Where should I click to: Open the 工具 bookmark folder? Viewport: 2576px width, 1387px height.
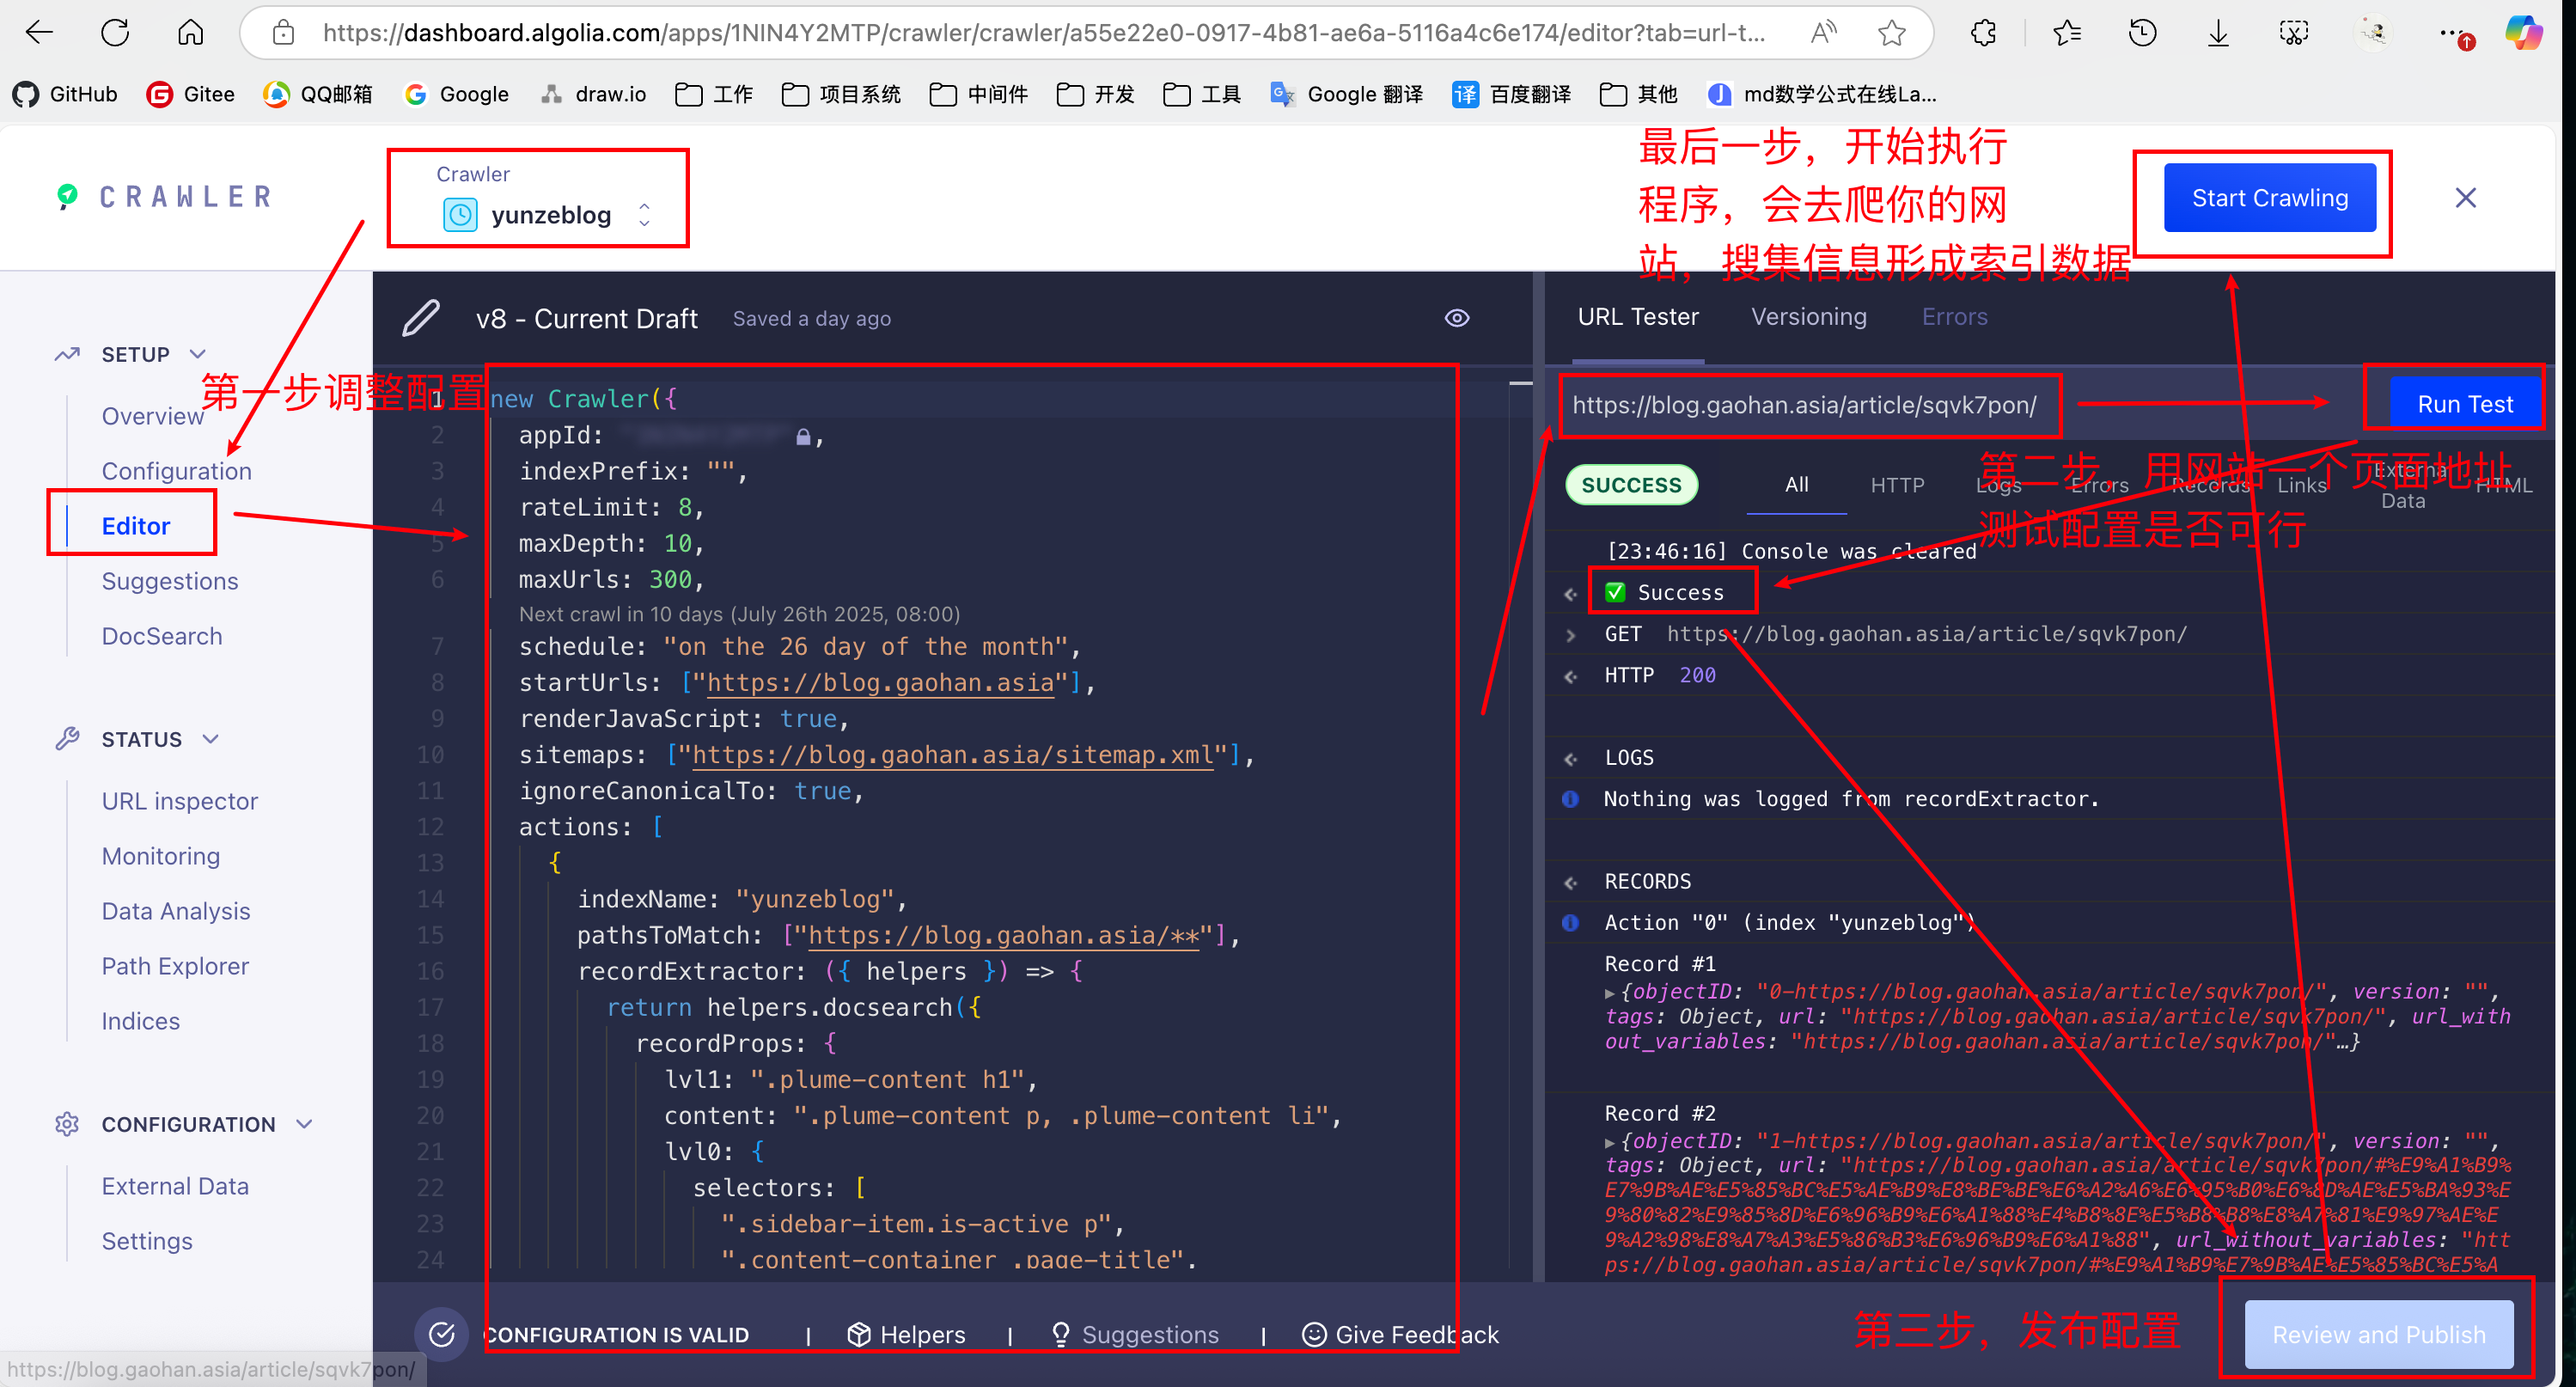[x=1202, y=94]
